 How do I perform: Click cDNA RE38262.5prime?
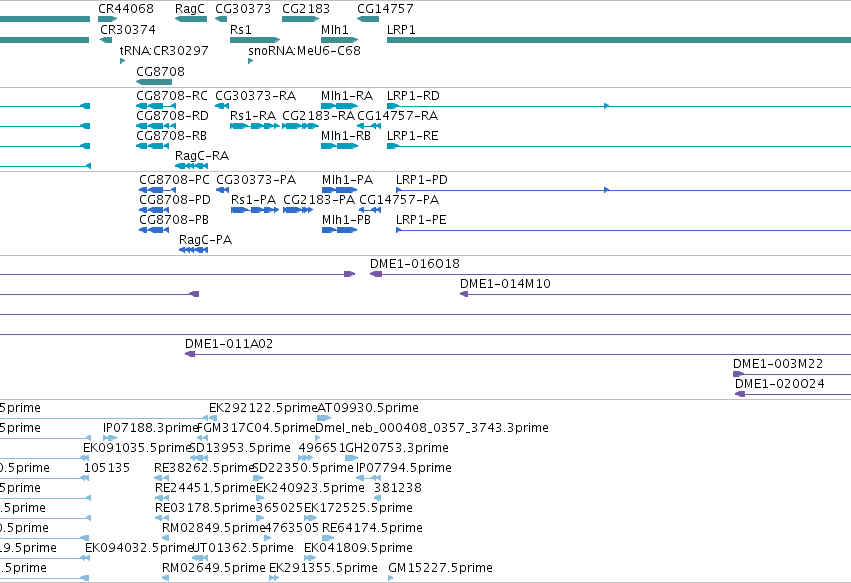pyautogui.click(x=205, y=468)
